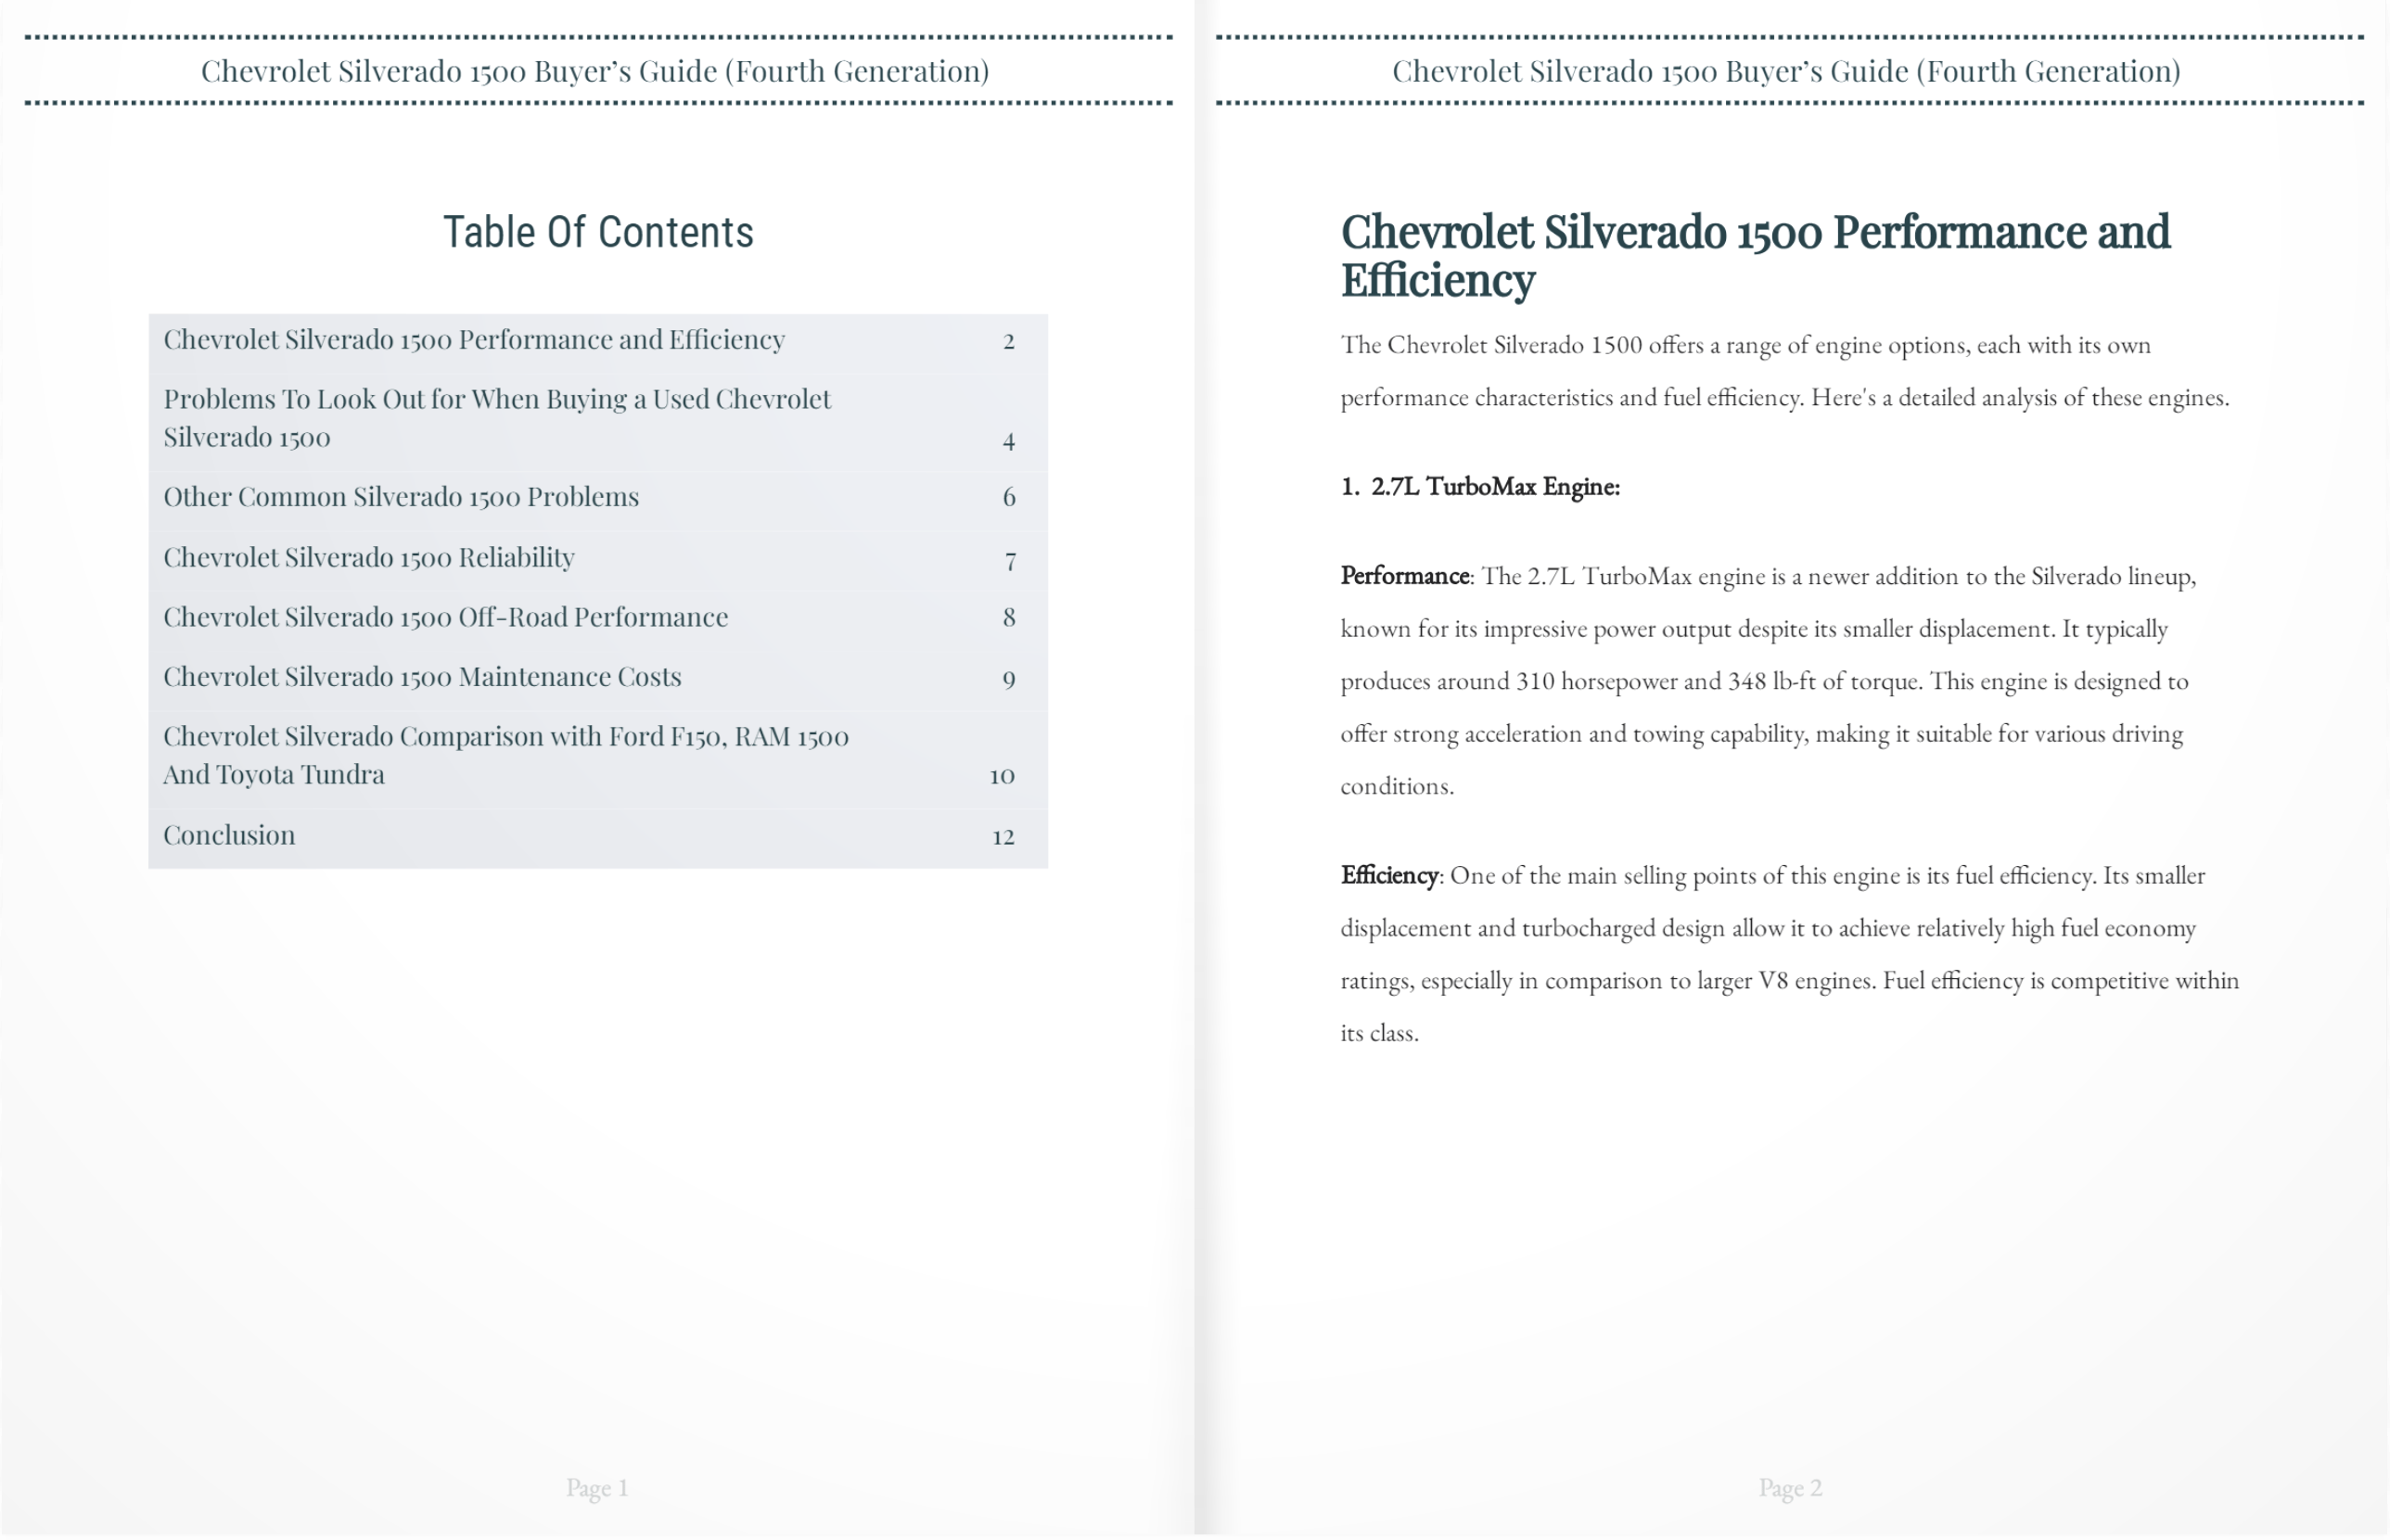Click the '1. 2.7L TurboMax Engine:' subheading

point(1480,487)
